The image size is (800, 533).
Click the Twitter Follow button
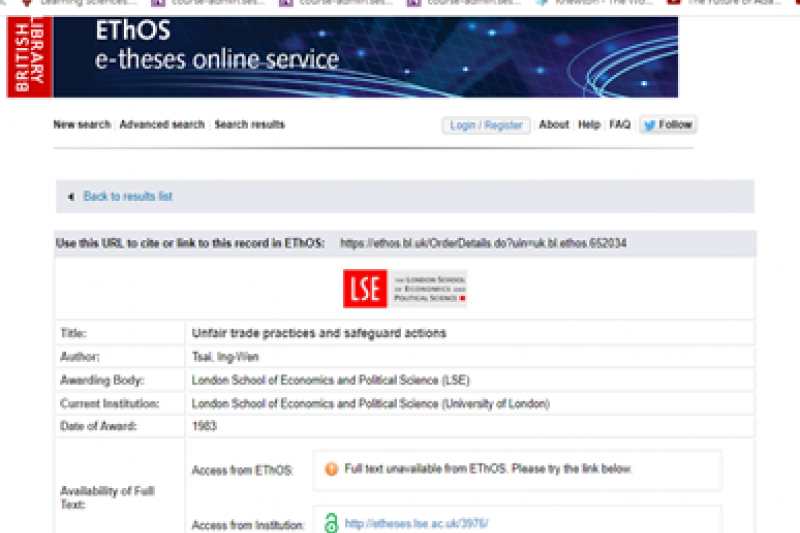pyautogui.click(x=668, y=125)
